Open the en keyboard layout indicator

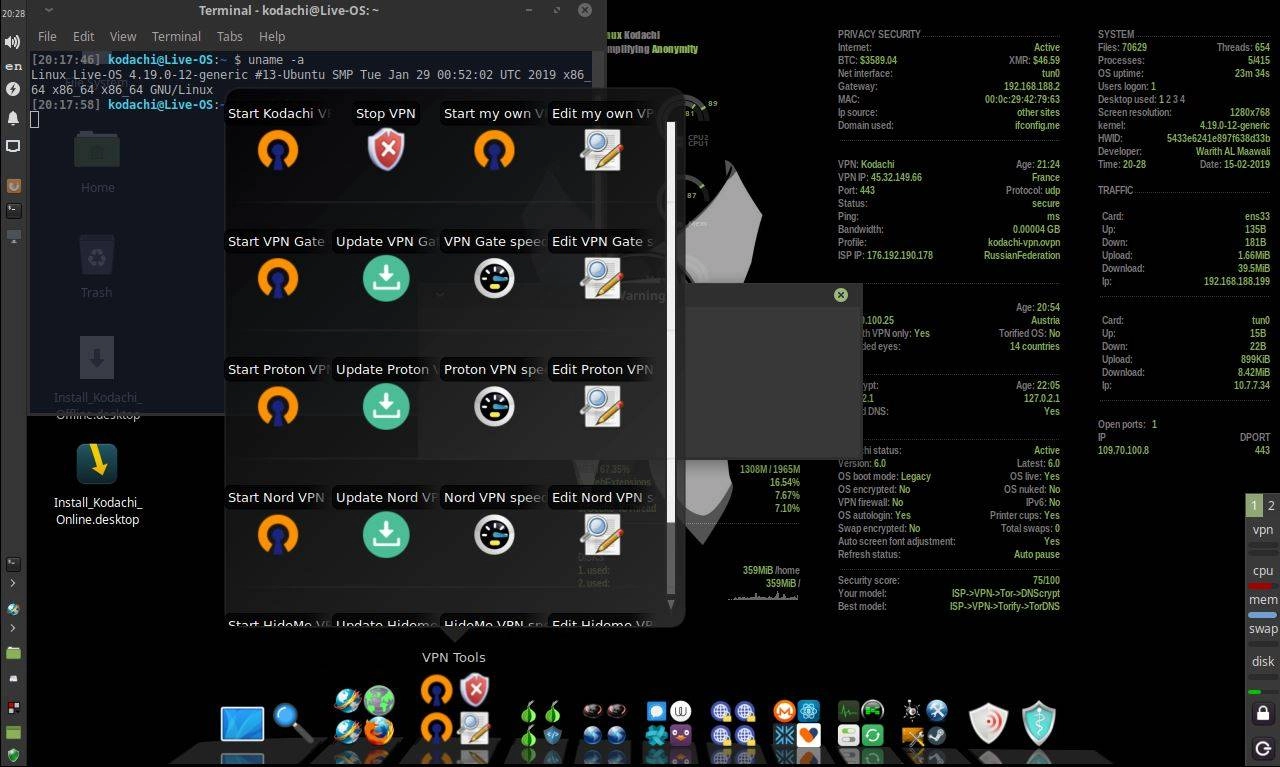pos(13,66)
